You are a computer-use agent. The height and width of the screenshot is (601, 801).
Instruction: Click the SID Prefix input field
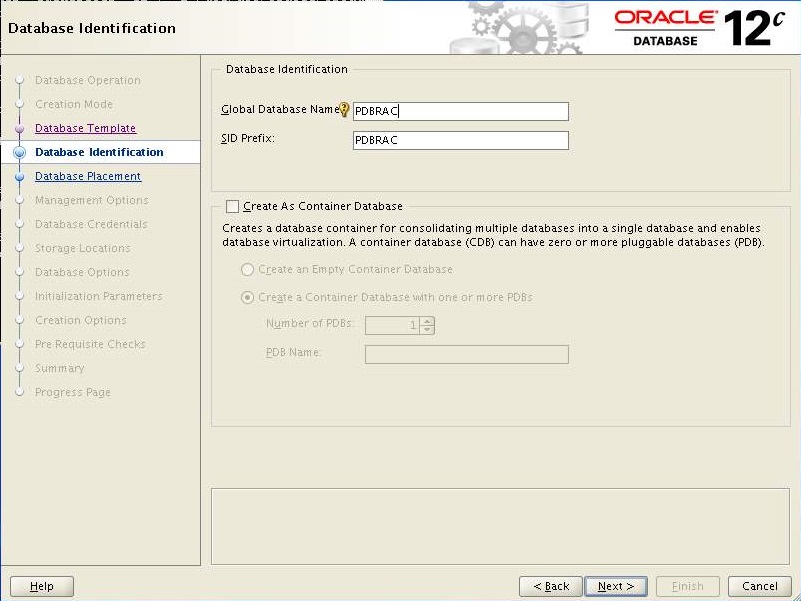click(460, 140)
